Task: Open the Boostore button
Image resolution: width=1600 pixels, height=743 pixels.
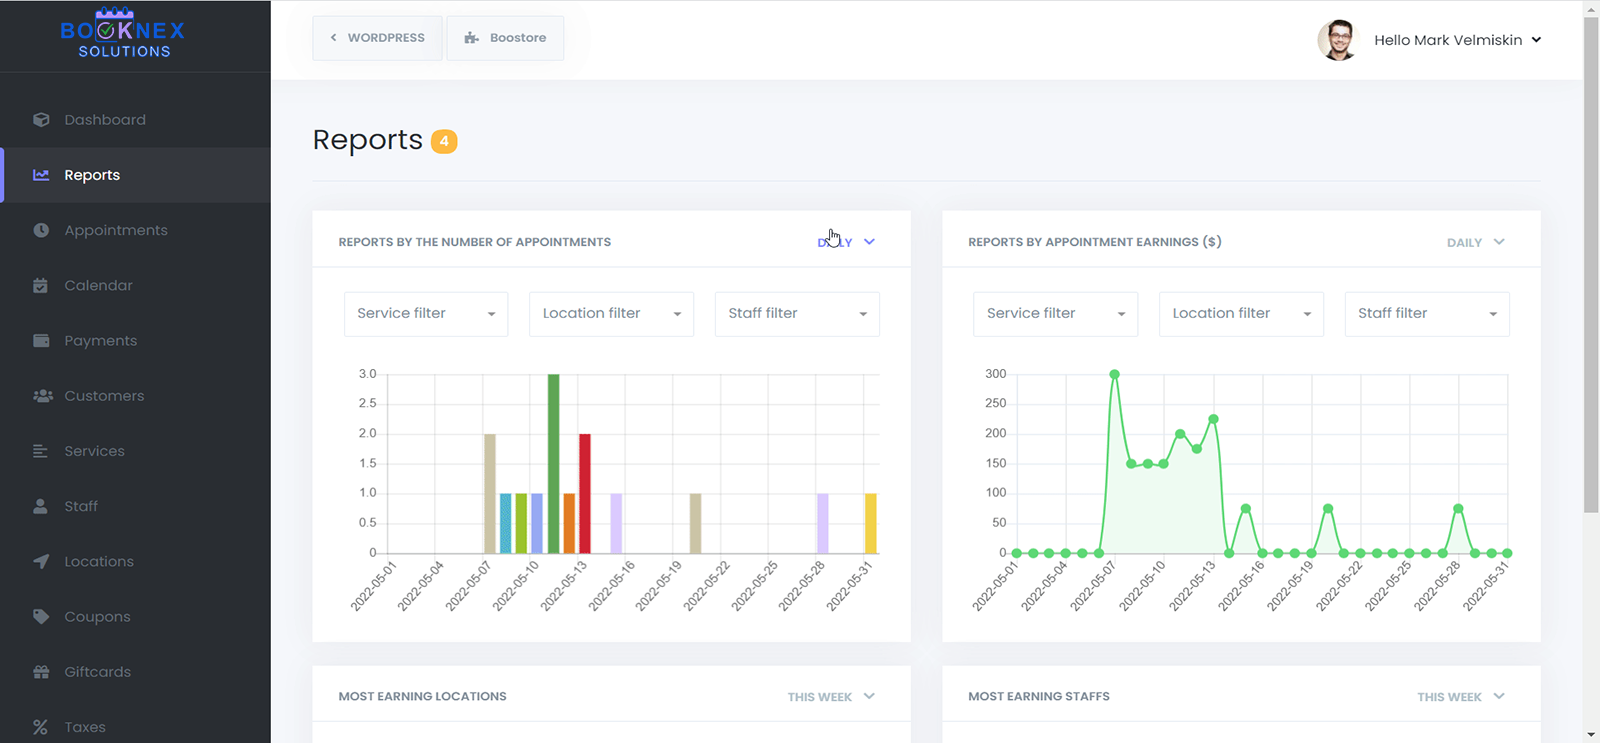Action: pos(505,38)
